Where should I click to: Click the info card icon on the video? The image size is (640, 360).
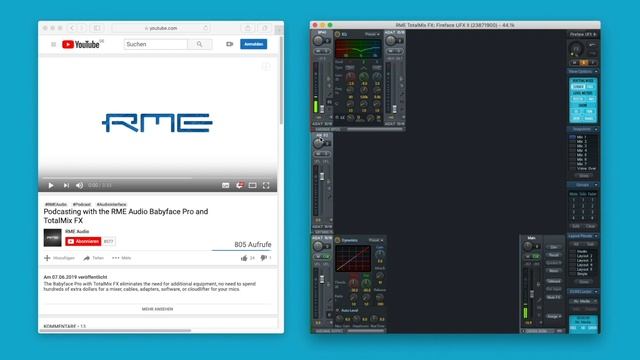tap(266, 66)
